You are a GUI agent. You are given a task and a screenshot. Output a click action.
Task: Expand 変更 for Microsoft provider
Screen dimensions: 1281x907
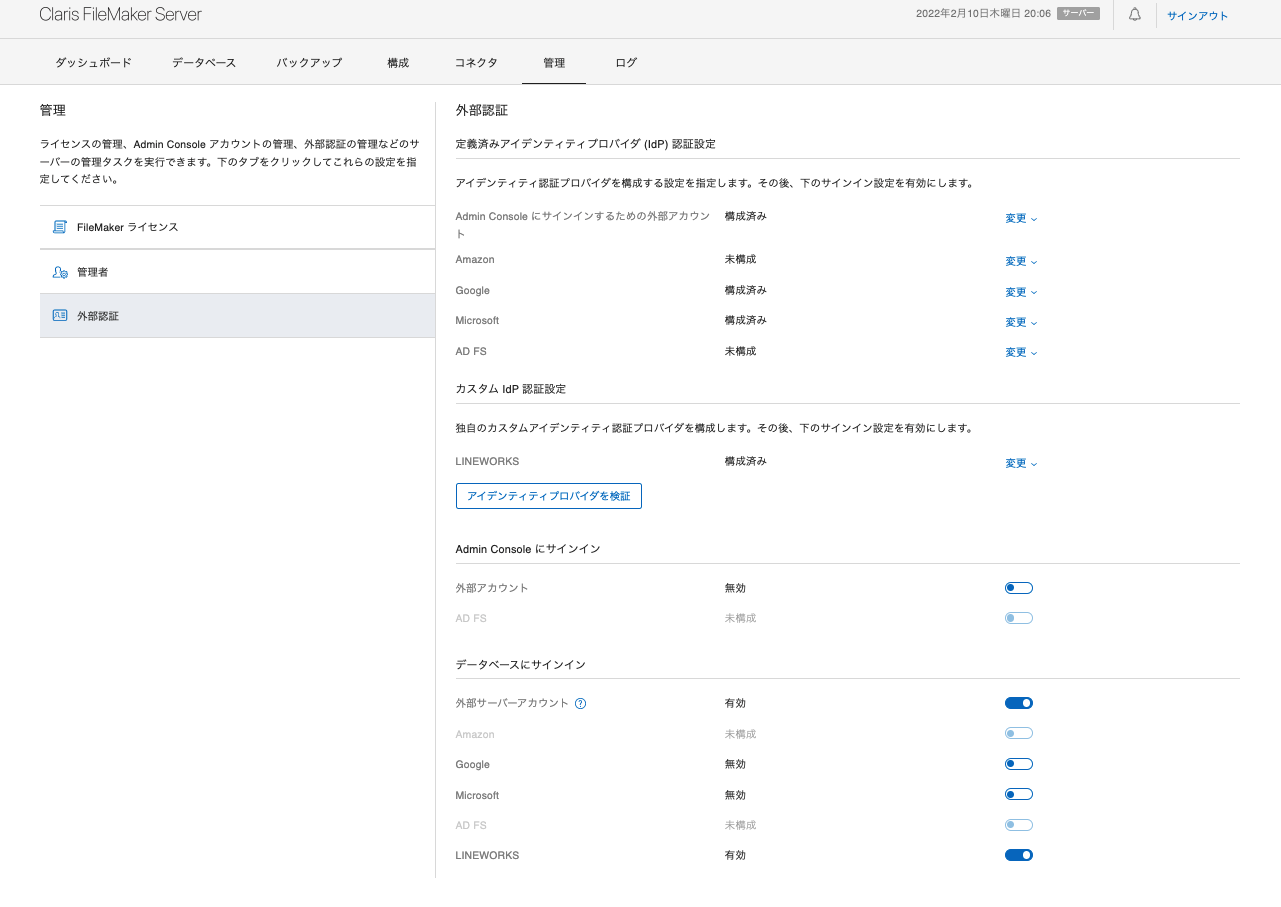pos(1021,322)
